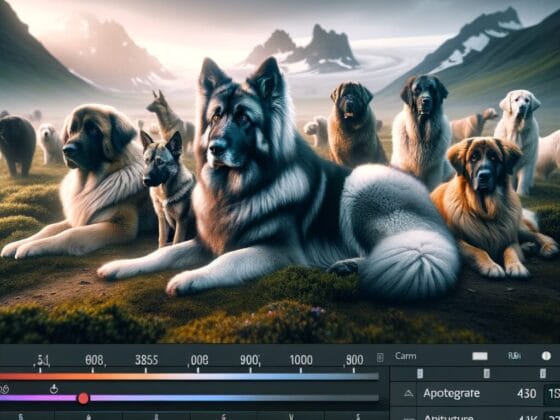Open the 1S box next to Apotegrate
Viewport: 560px width, 420px height.
[552, 394]
